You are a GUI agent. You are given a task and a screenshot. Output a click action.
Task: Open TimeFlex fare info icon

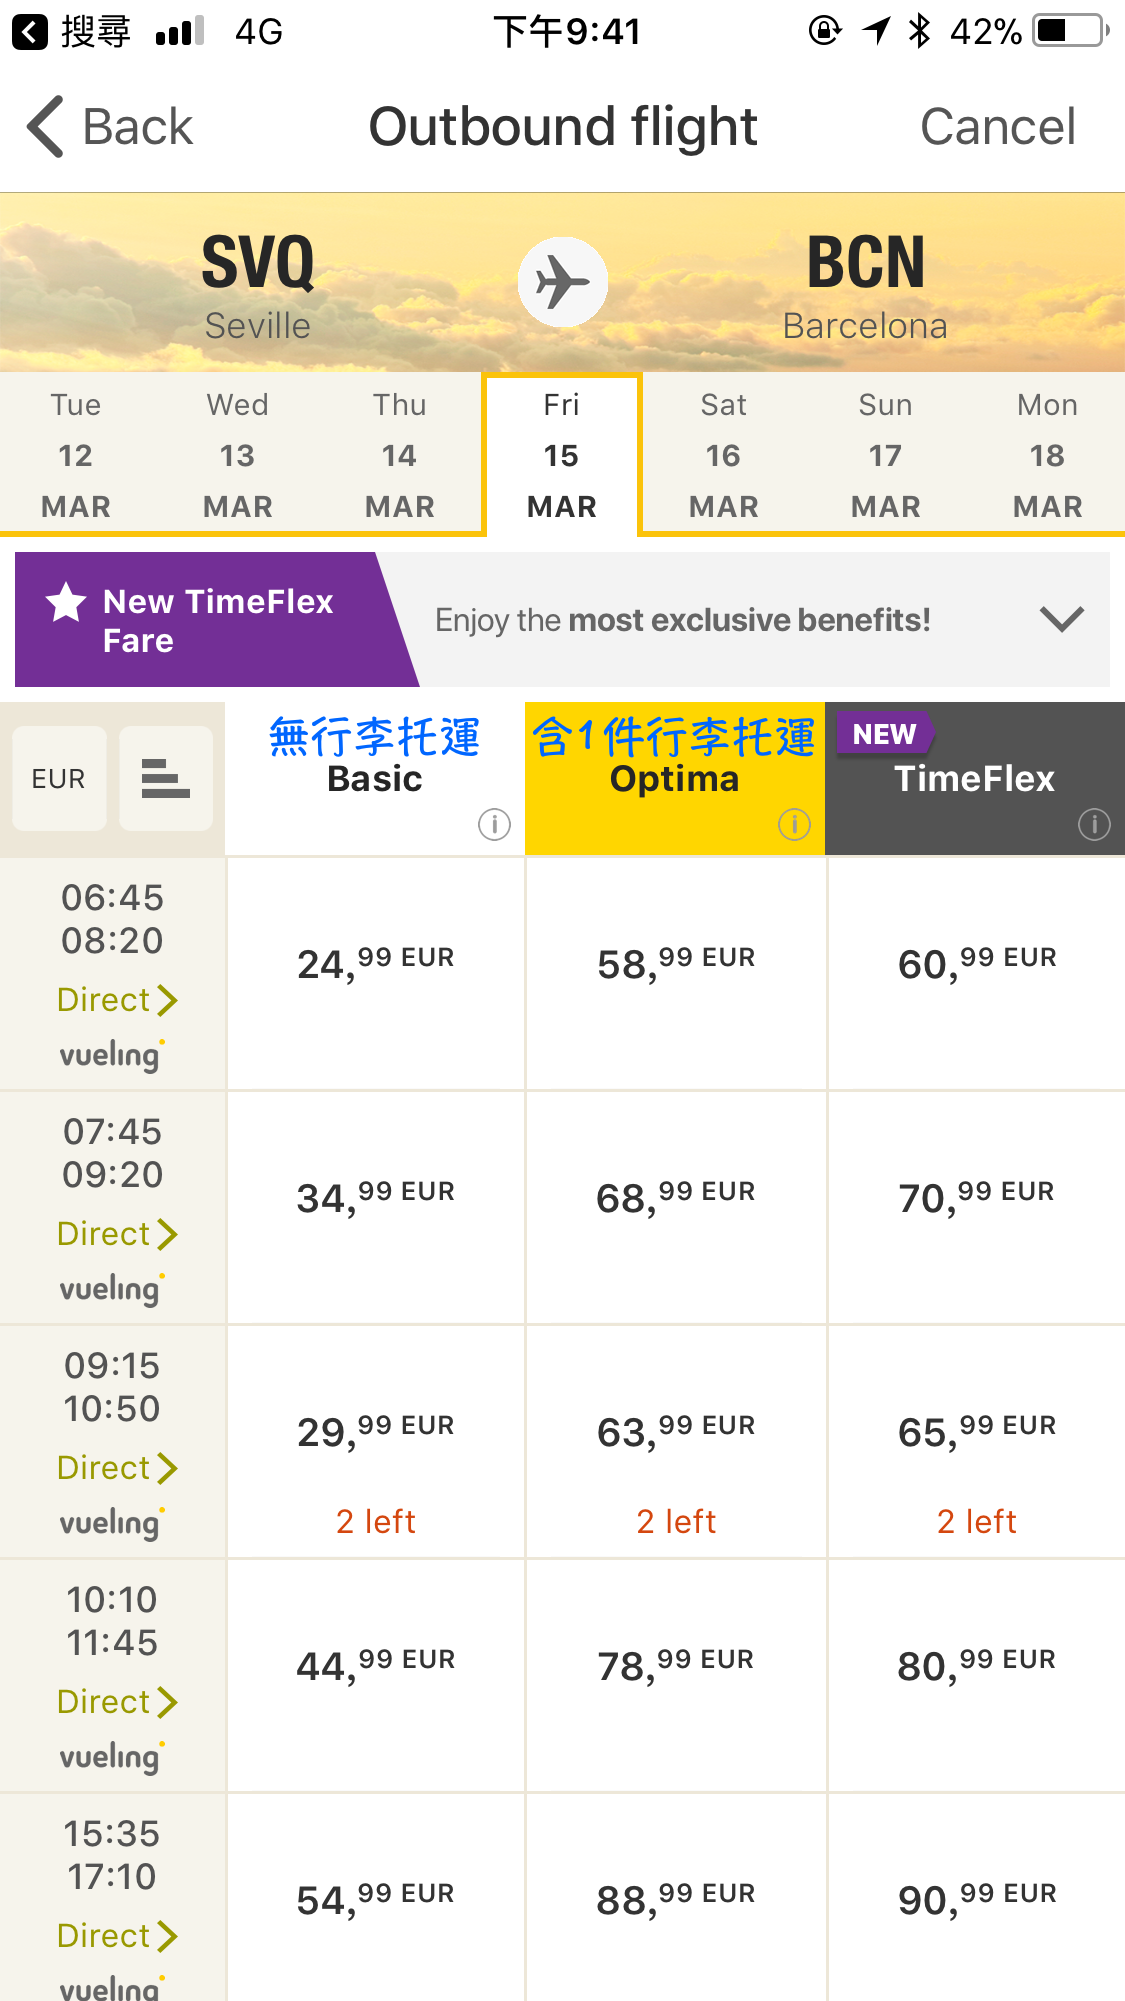tap(1094, 824)
